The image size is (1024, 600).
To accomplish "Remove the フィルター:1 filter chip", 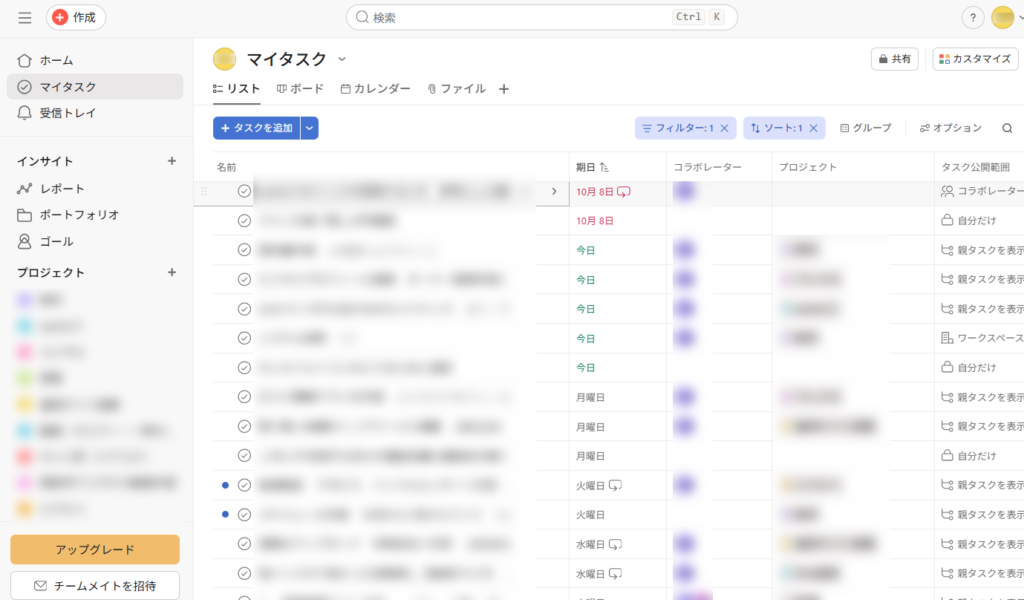I will (x=725, y=128).
